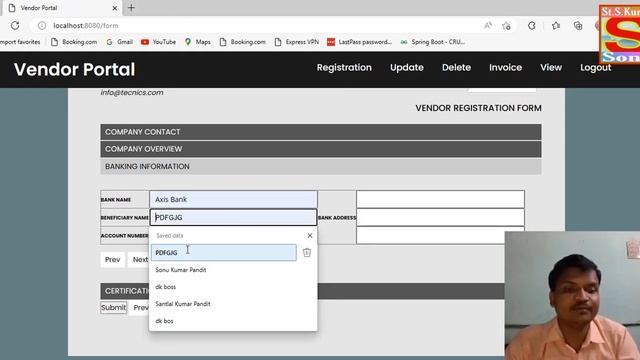Screen dimensions: 640x360
Task: Click the site information icon in address bar
Action: coord(42,25)
